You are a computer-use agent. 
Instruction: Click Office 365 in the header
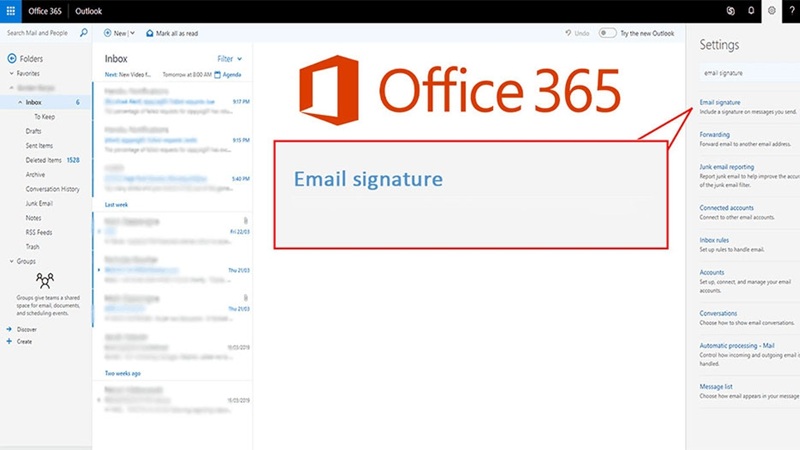pos(45,11)
